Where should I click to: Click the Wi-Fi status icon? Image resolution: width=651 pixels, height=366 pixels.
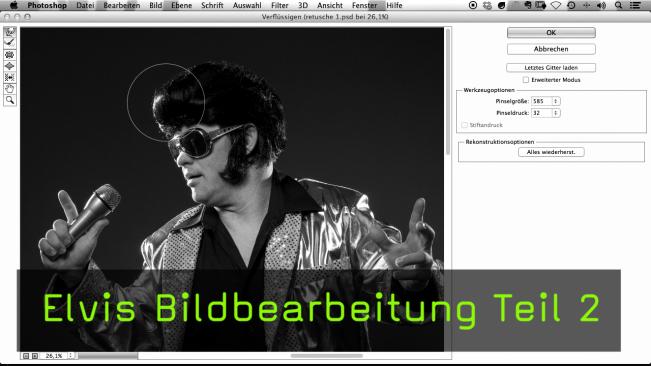click(556, 5)
